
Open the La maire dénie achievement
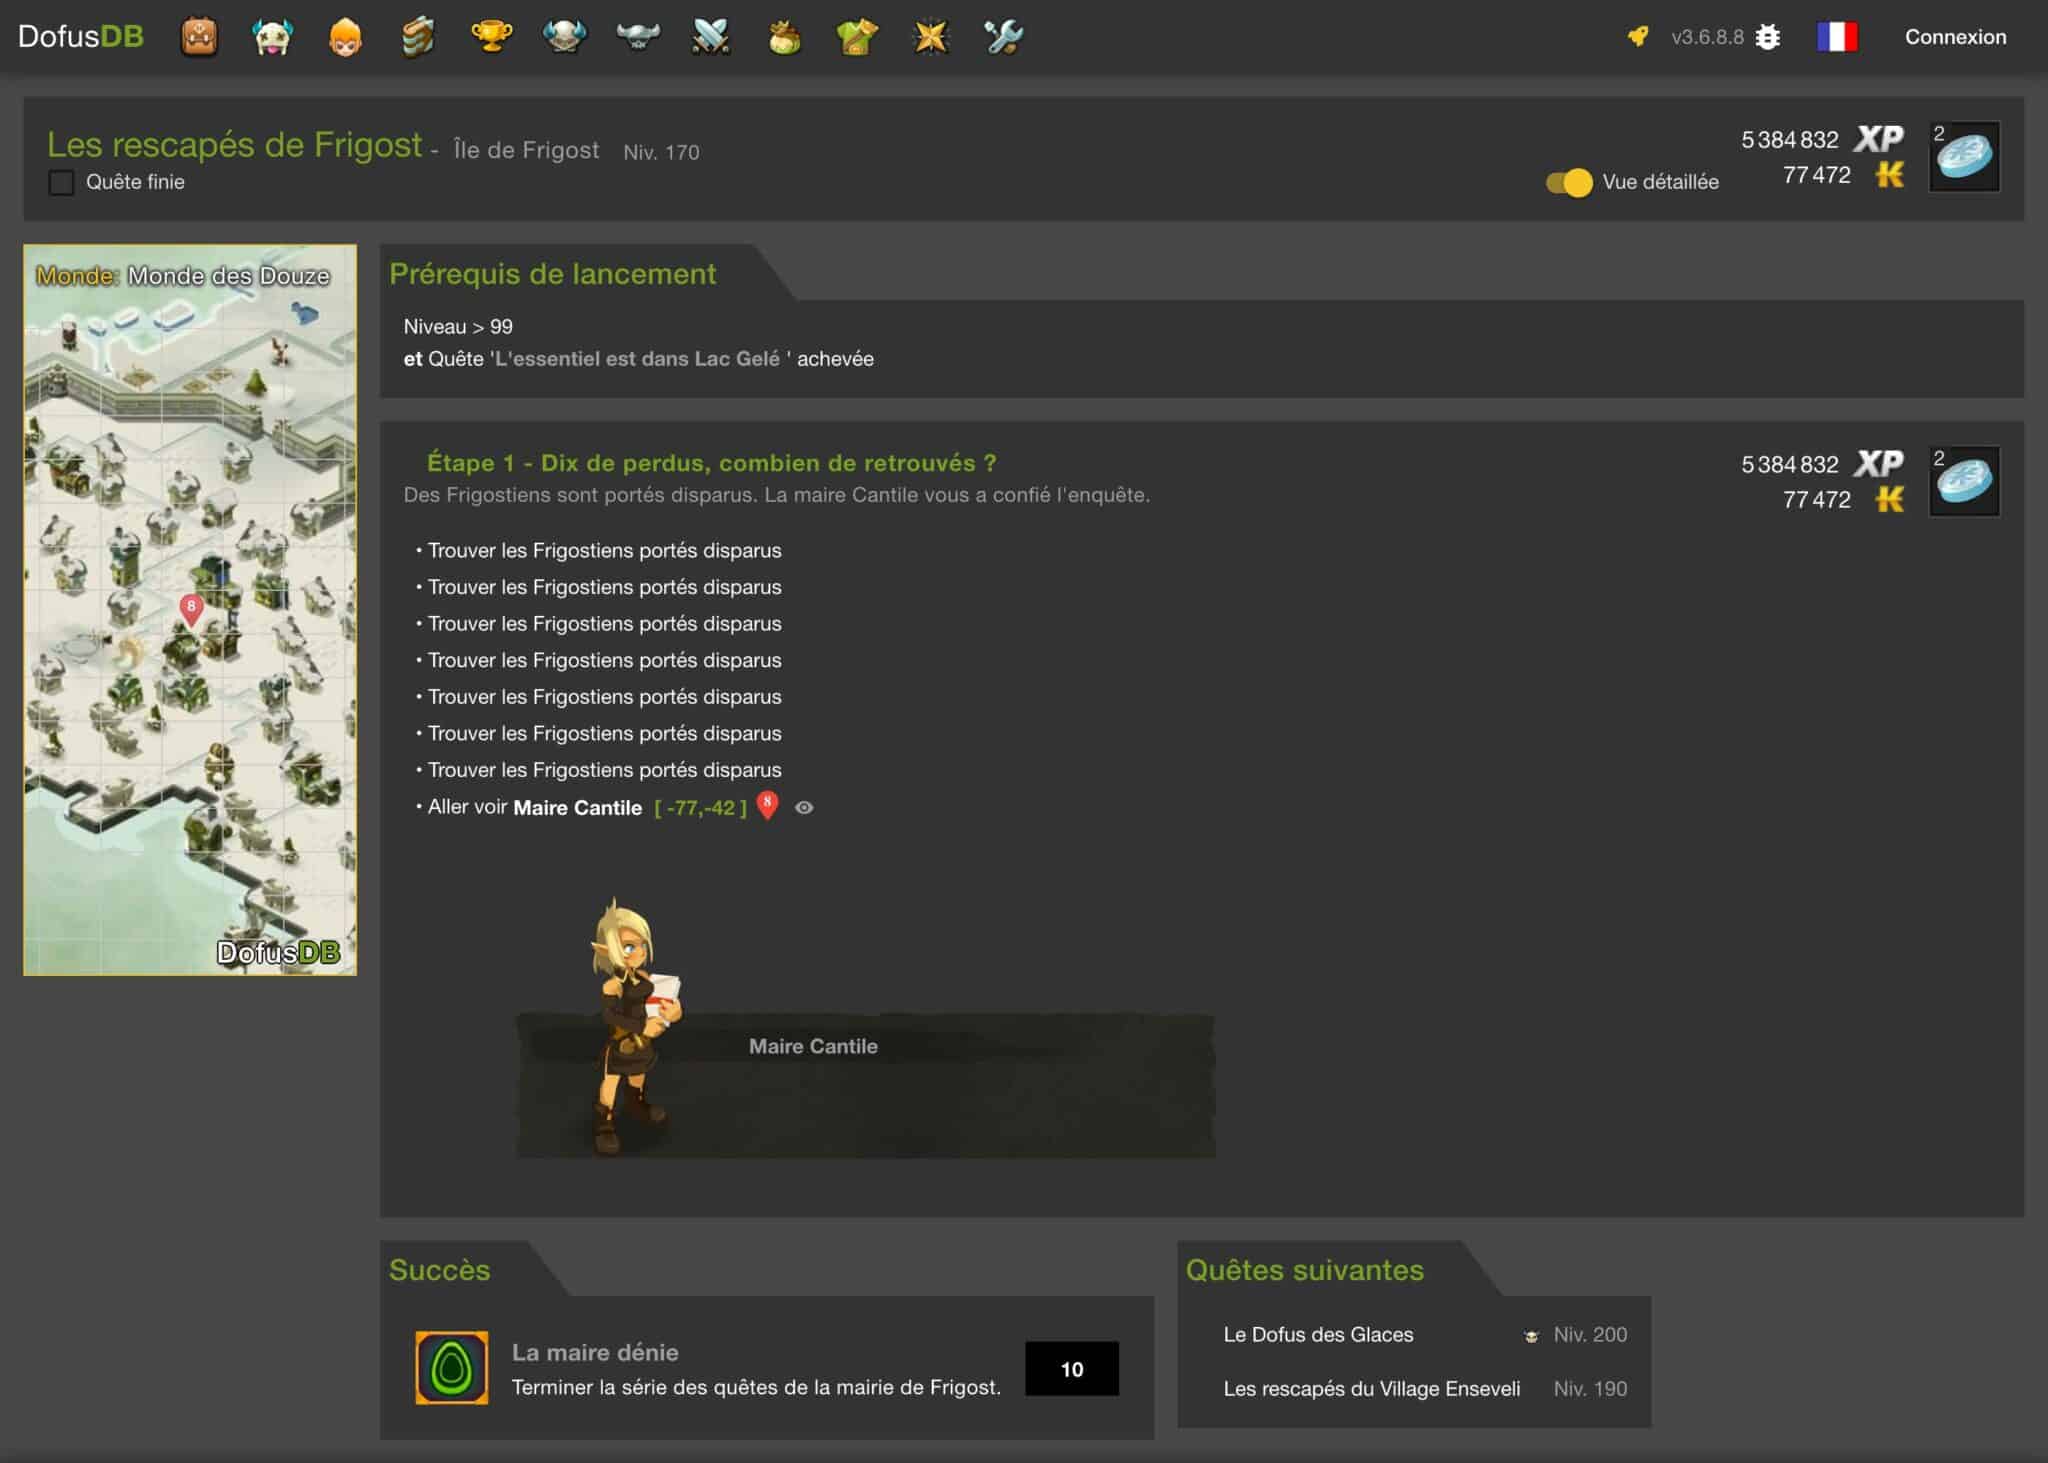(595, 1352)
